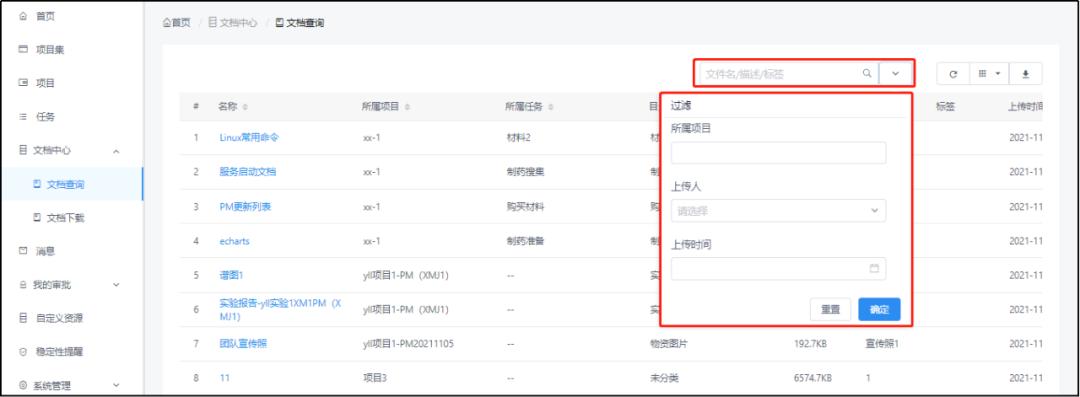Click 文档中心 in the breadcrumb
1080x397 pixels.
tap(233, 23)
